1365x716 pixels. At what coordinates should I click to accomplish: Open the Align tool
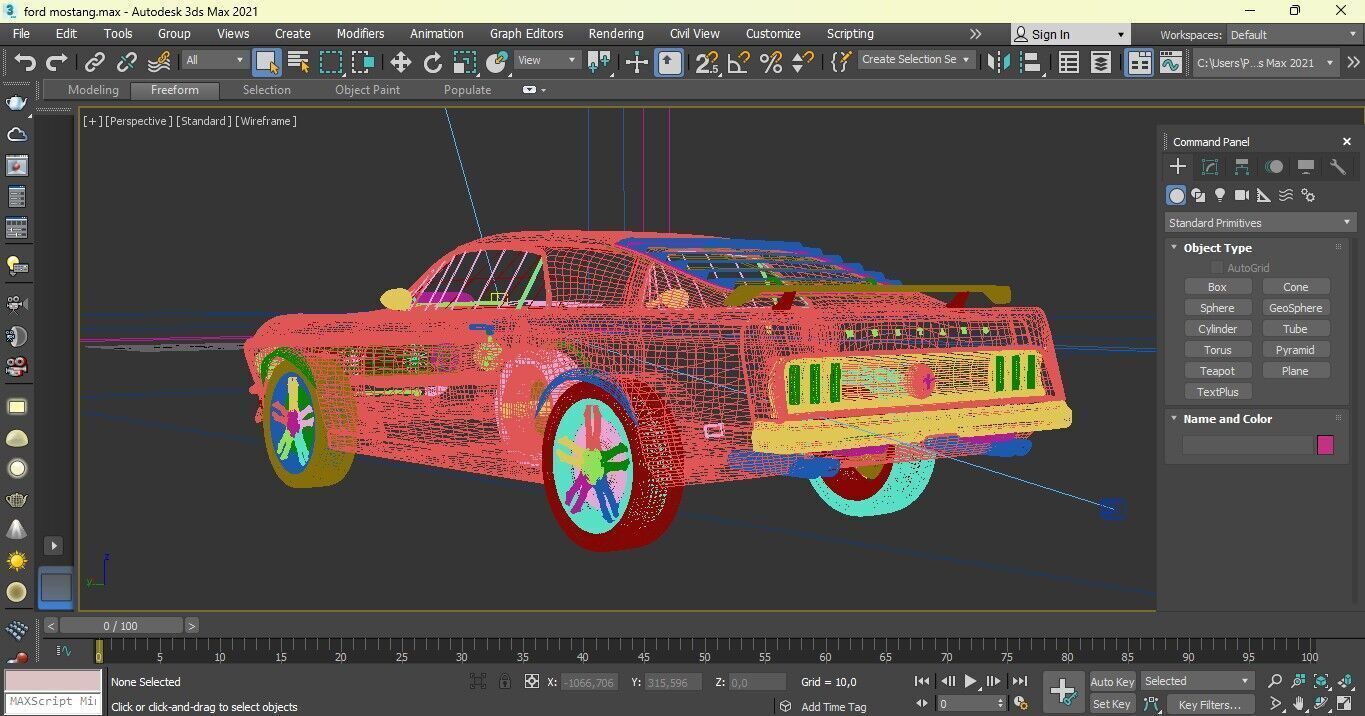pyautogui.click(x=1031, y=62)
